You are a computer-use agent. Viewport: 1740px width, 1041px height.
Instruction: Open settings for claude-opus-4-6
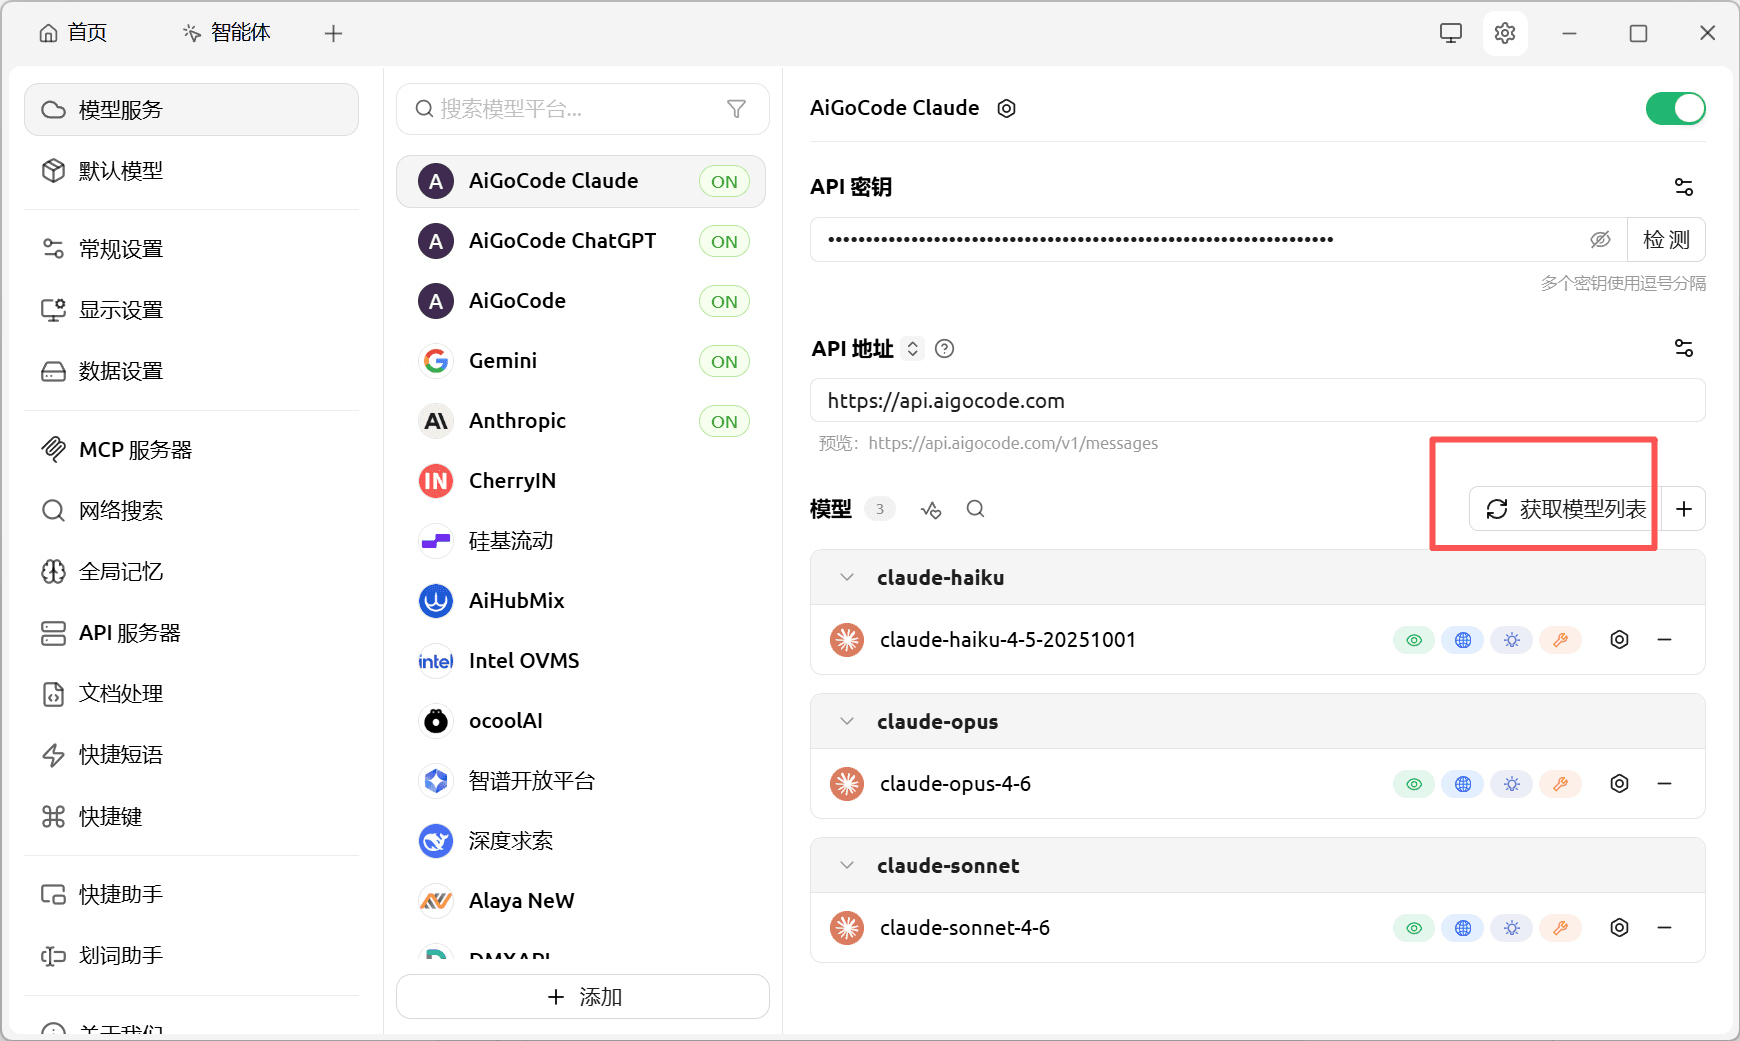(x=1620, y=784)
